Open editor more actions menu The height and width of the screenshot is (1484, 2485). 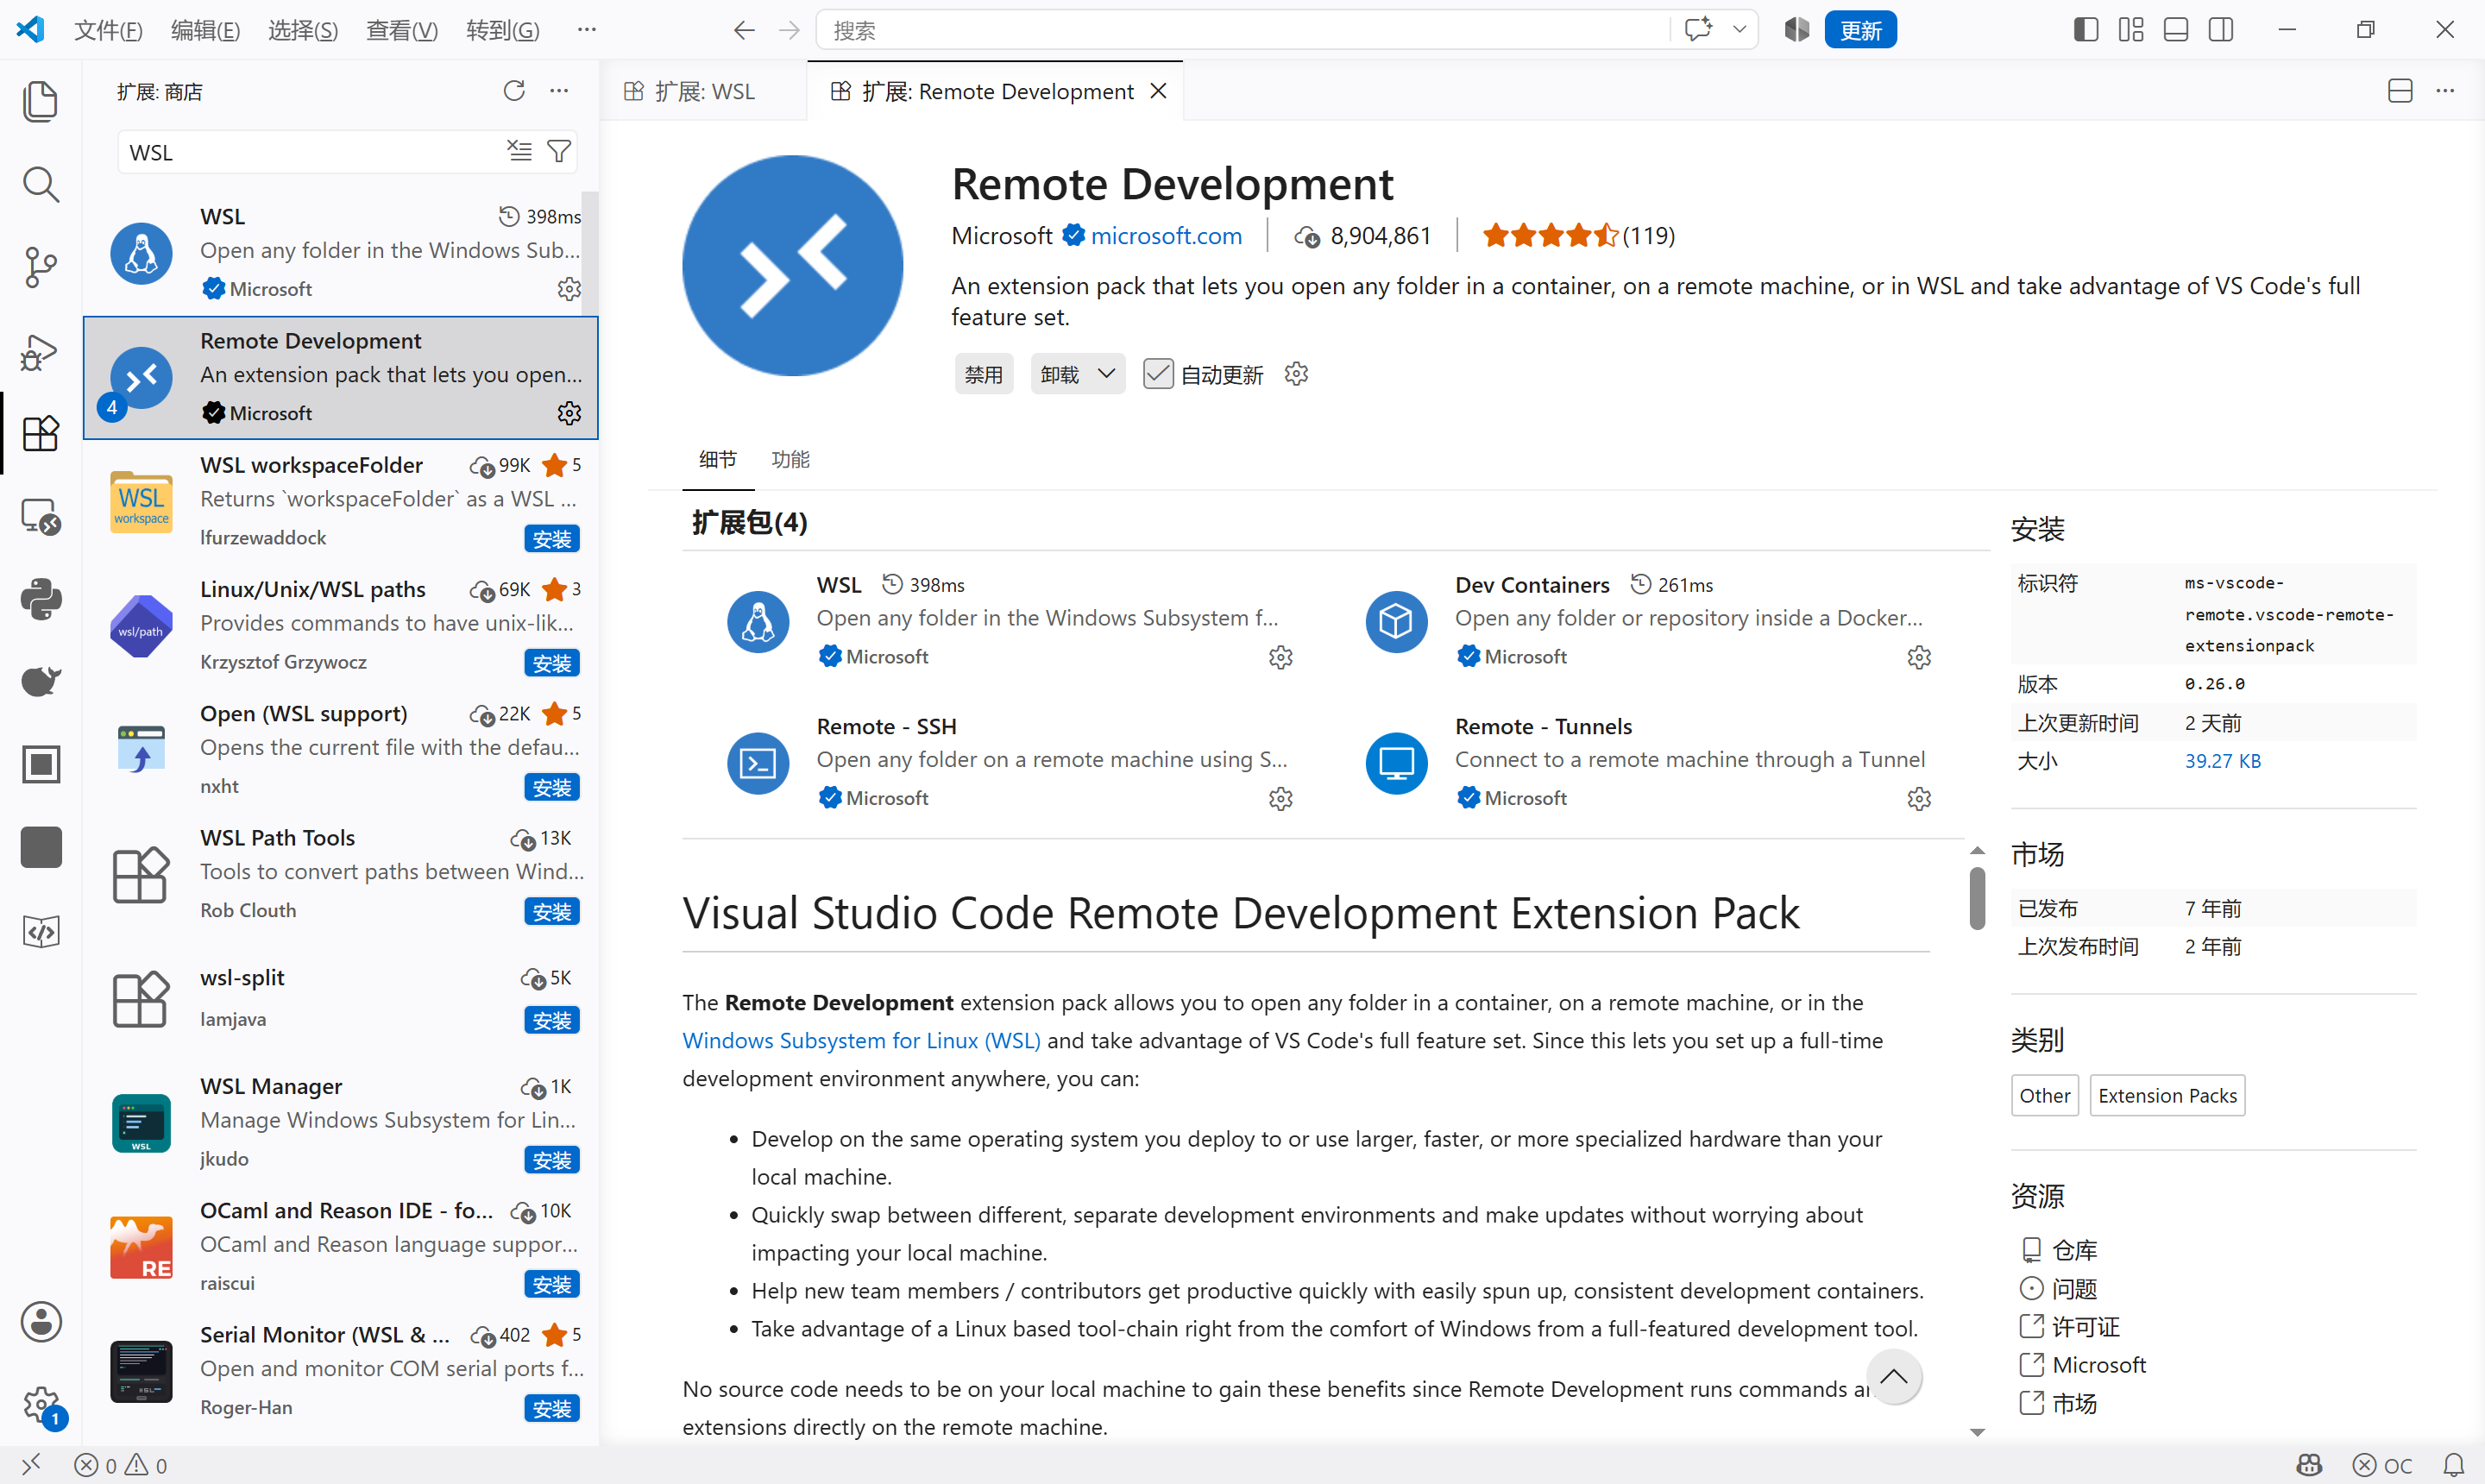pyautogui.click(x=2445, y=91)
